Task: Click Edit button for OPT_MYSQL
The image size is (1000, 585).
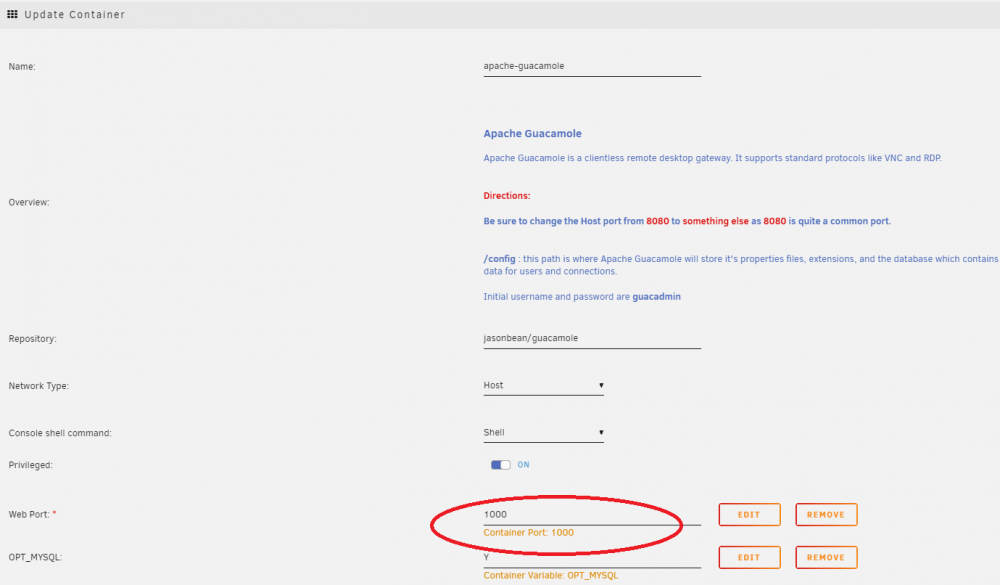Action: [749, 557]
